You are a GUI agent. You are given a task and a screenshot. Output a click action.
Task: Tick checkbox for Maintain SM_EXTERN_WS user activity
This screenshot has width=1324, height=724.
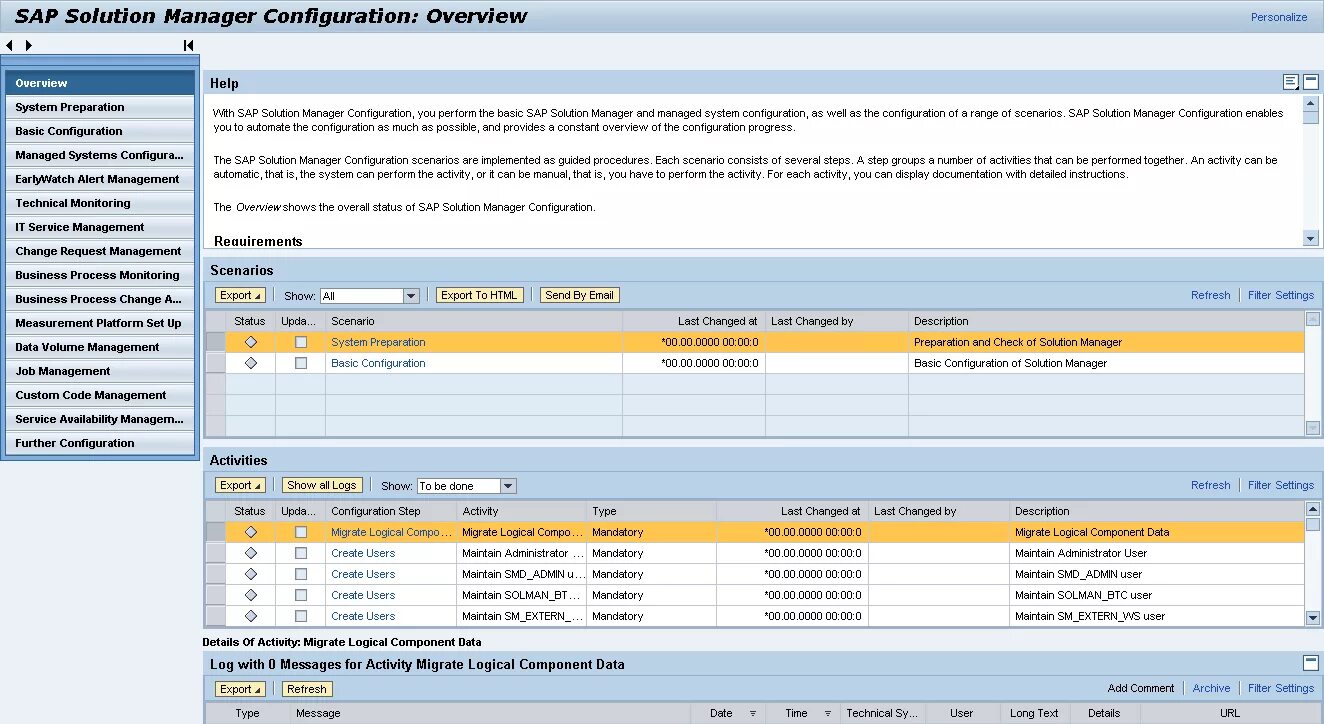click(x=301, y=616)
